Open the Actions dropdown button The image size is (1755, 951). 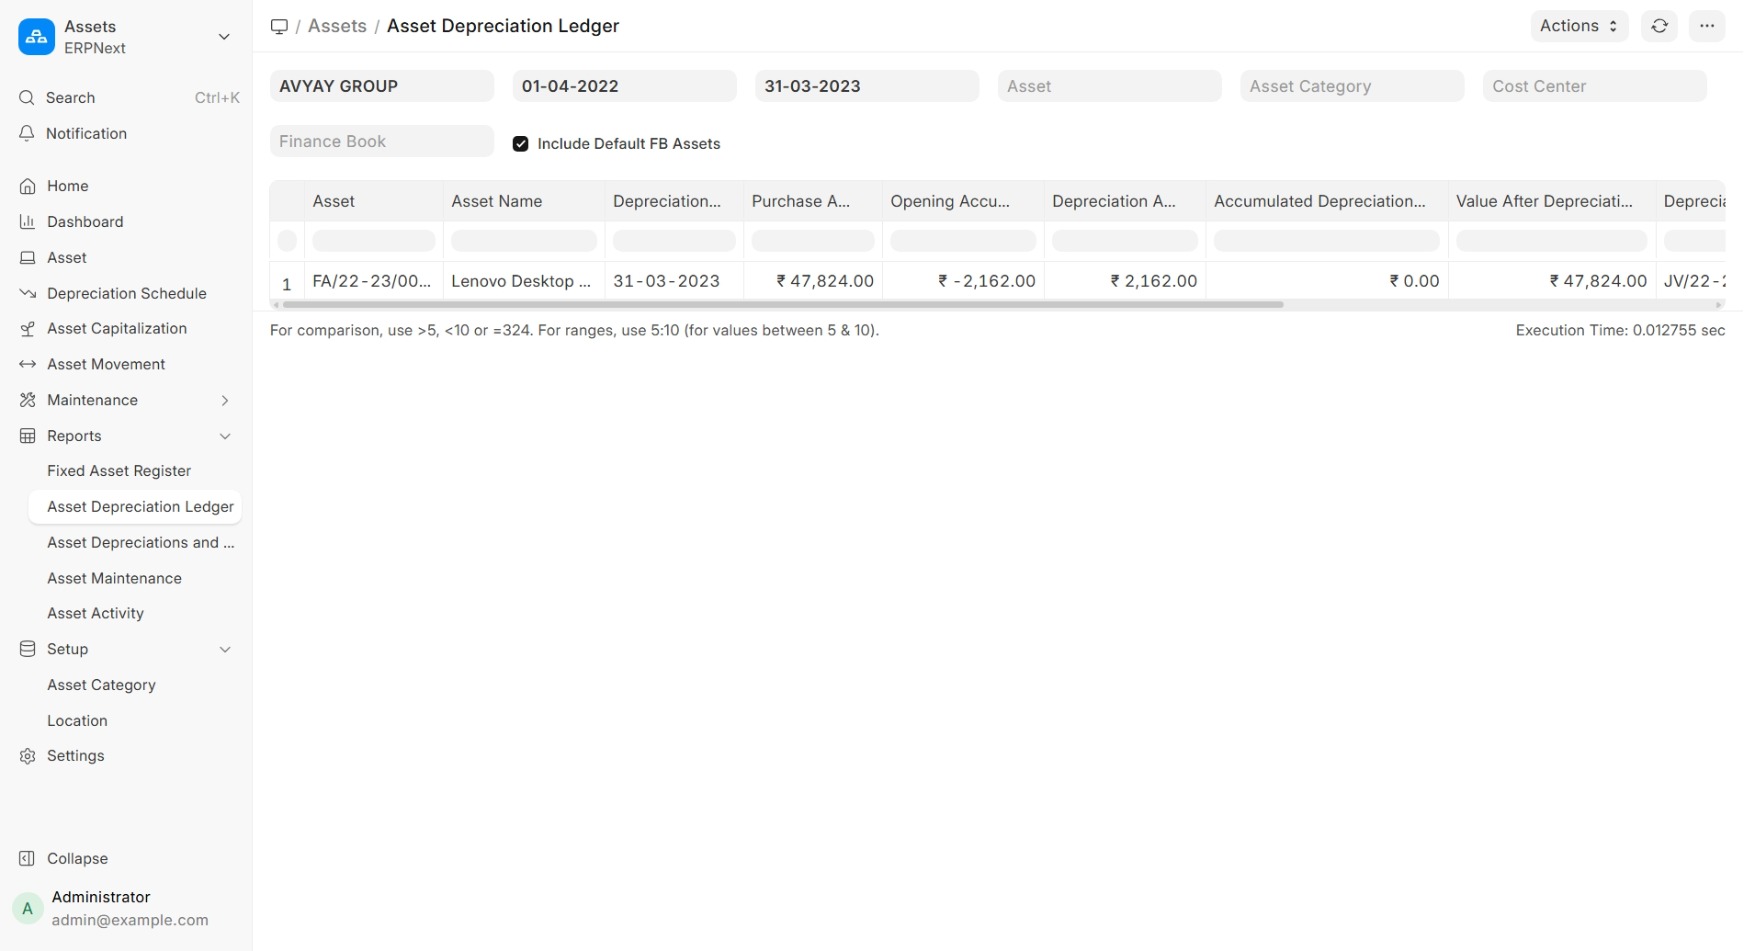[1578, 26]
